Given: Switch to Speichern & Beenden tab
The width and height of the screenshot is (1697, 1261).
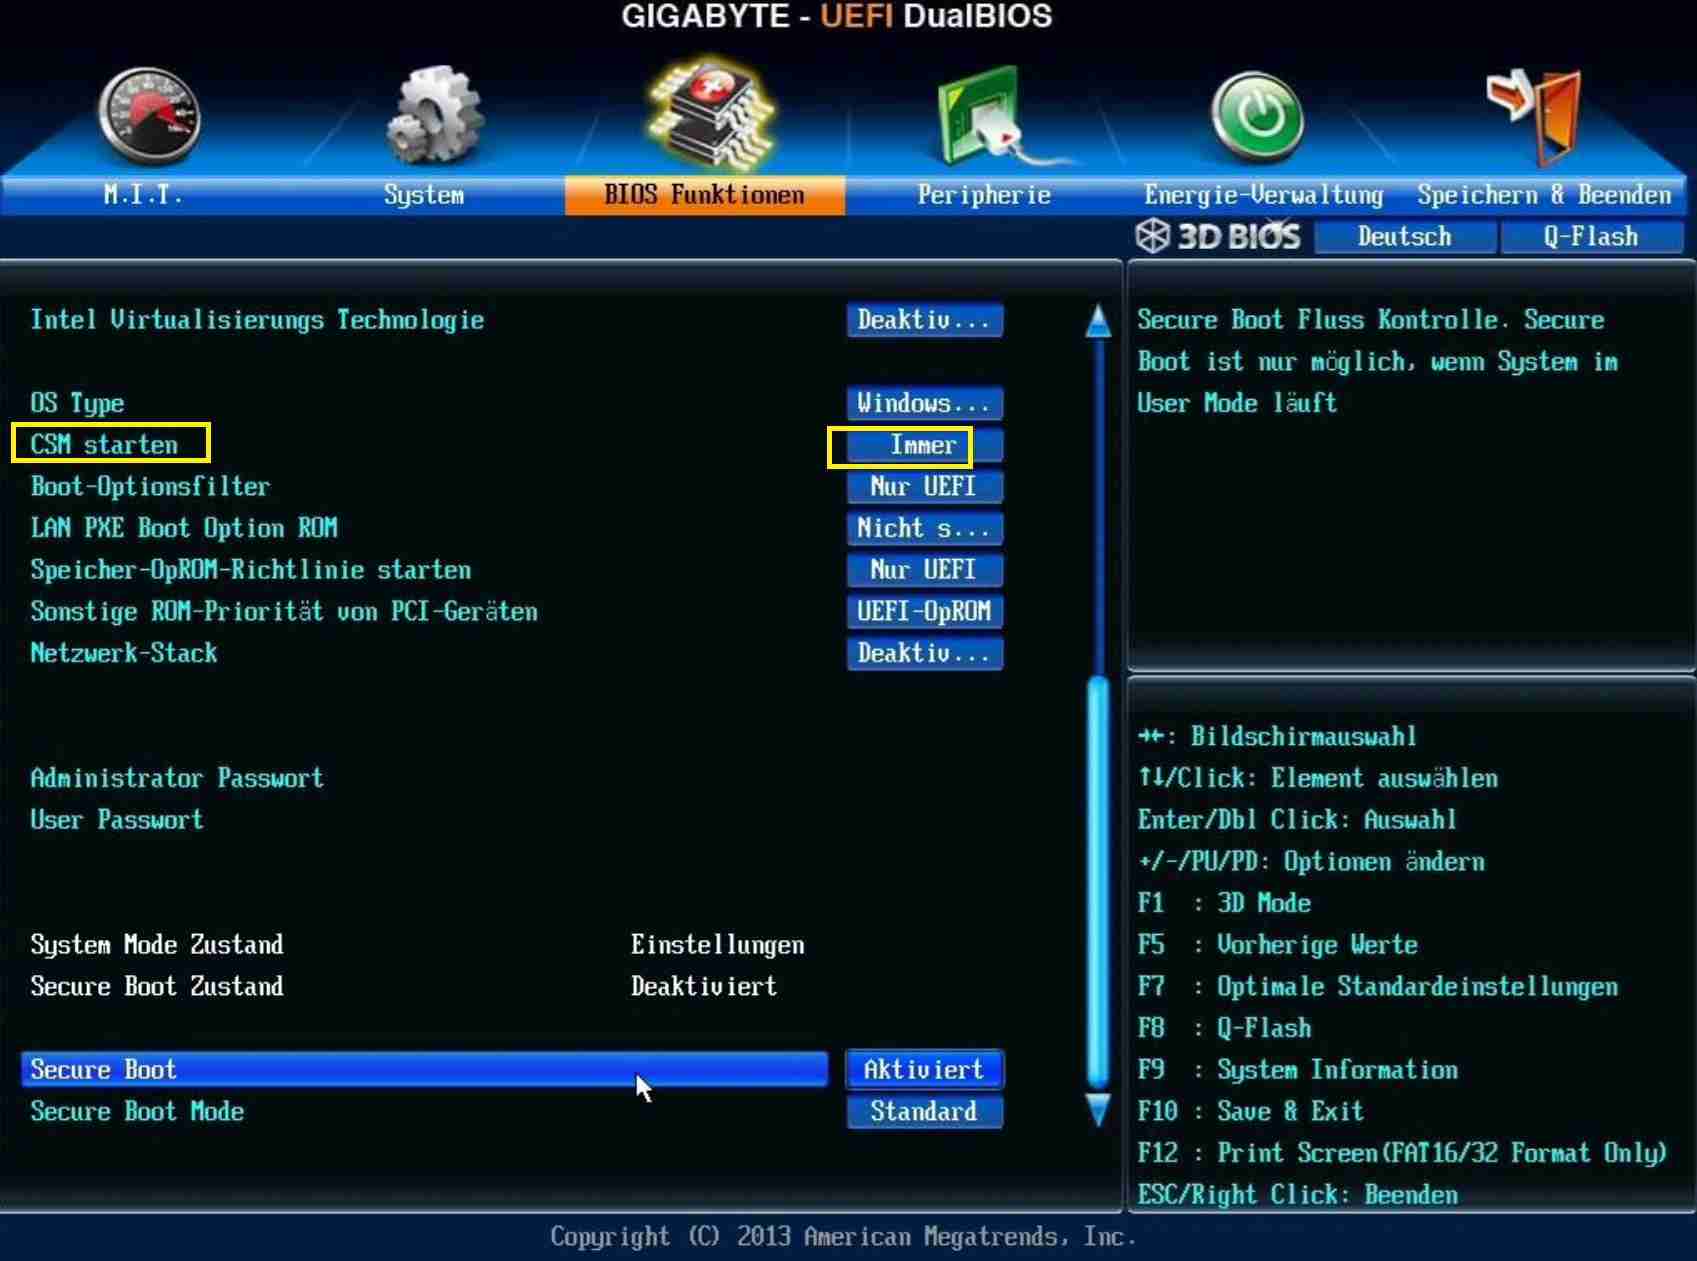Looking at the screenshot, I should 1544,195.
